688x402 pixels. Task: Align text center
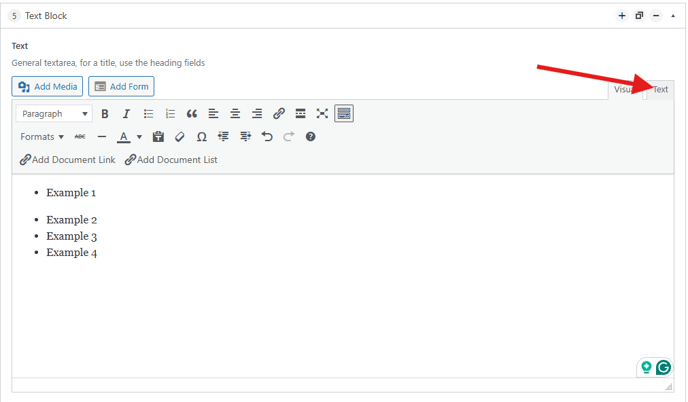point(235,114)
